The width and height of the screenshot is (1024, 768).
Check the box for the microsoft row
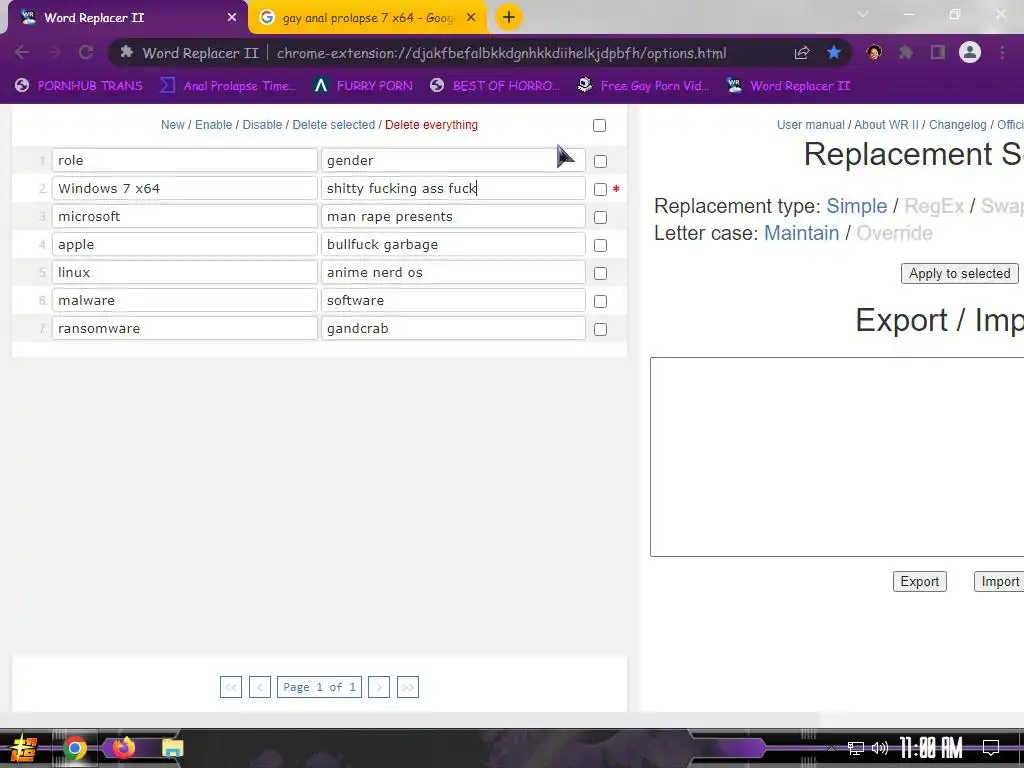click(x=601, y=217)
